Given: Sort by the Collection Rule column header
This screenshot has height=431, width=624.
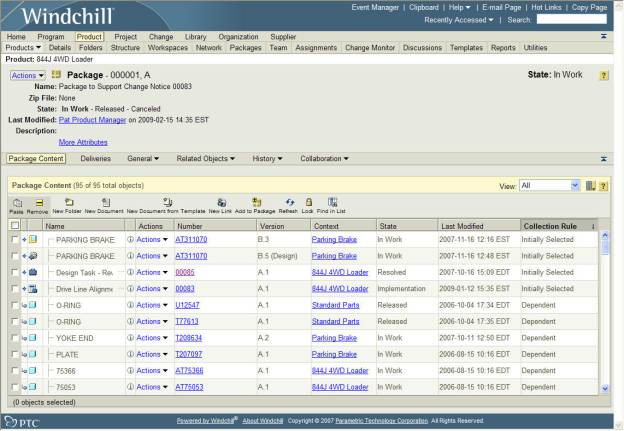Looking at the screenshot, I should tap(558, 226).
